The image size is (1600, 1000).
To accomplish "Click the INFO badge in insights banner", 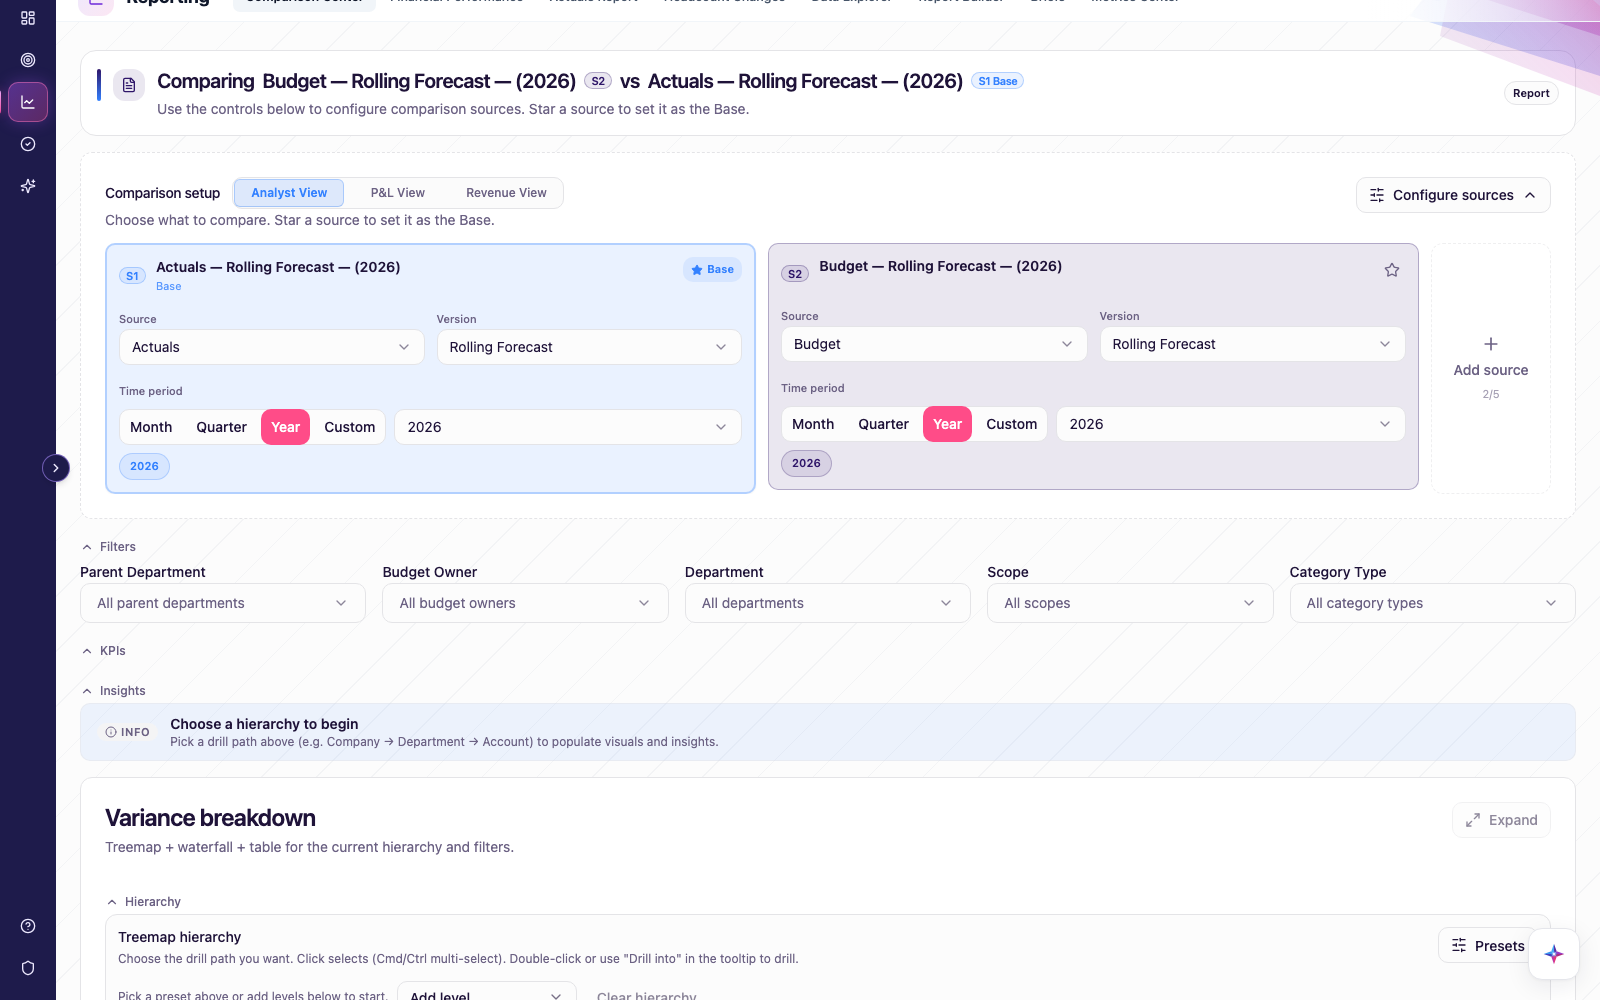I will [x=128, y=732].
